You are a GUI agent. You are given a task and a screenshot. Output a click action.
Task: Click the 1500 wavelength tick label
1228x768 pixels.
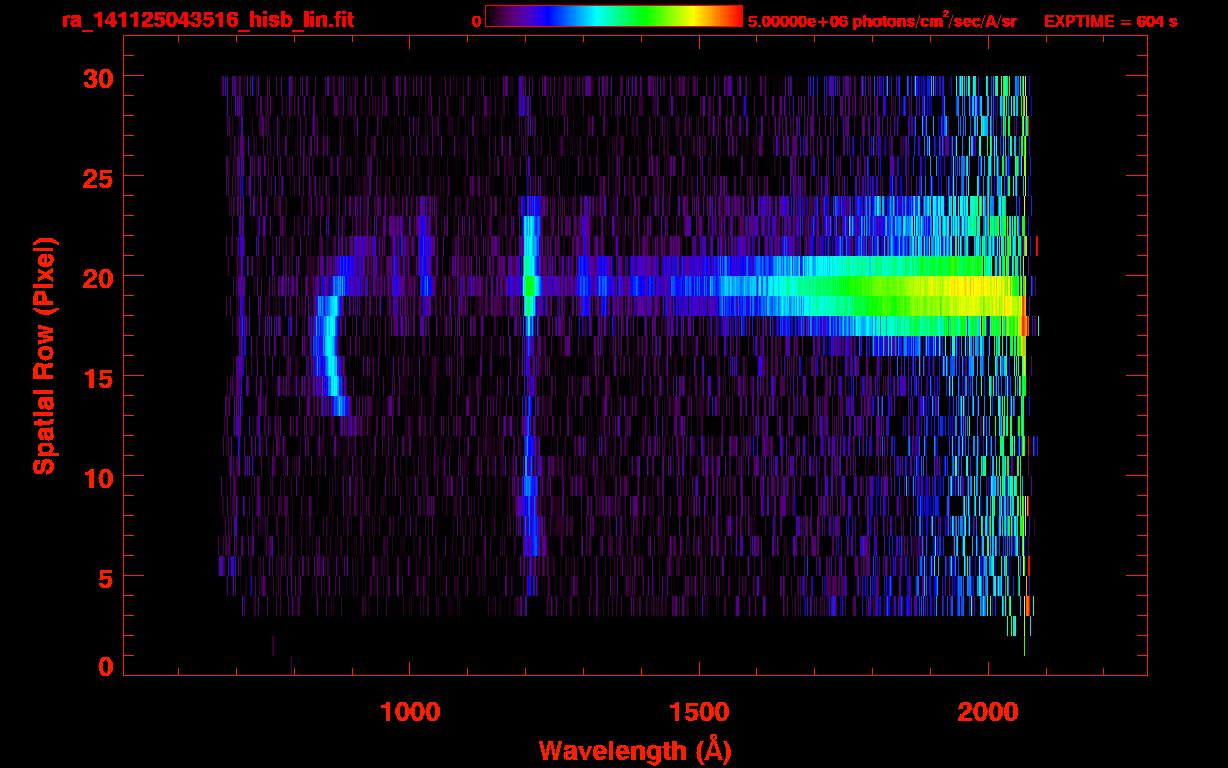(699, 712)
